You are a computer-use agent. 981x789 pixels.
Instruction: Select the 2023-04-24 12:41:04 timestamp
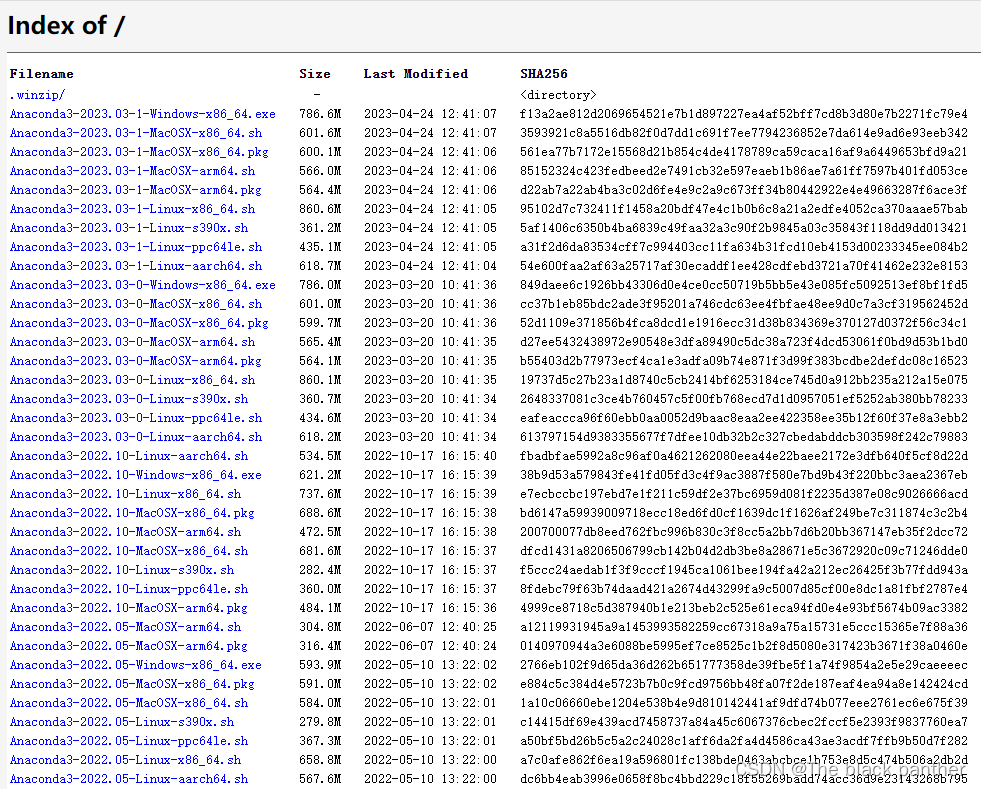click(430, 266)
